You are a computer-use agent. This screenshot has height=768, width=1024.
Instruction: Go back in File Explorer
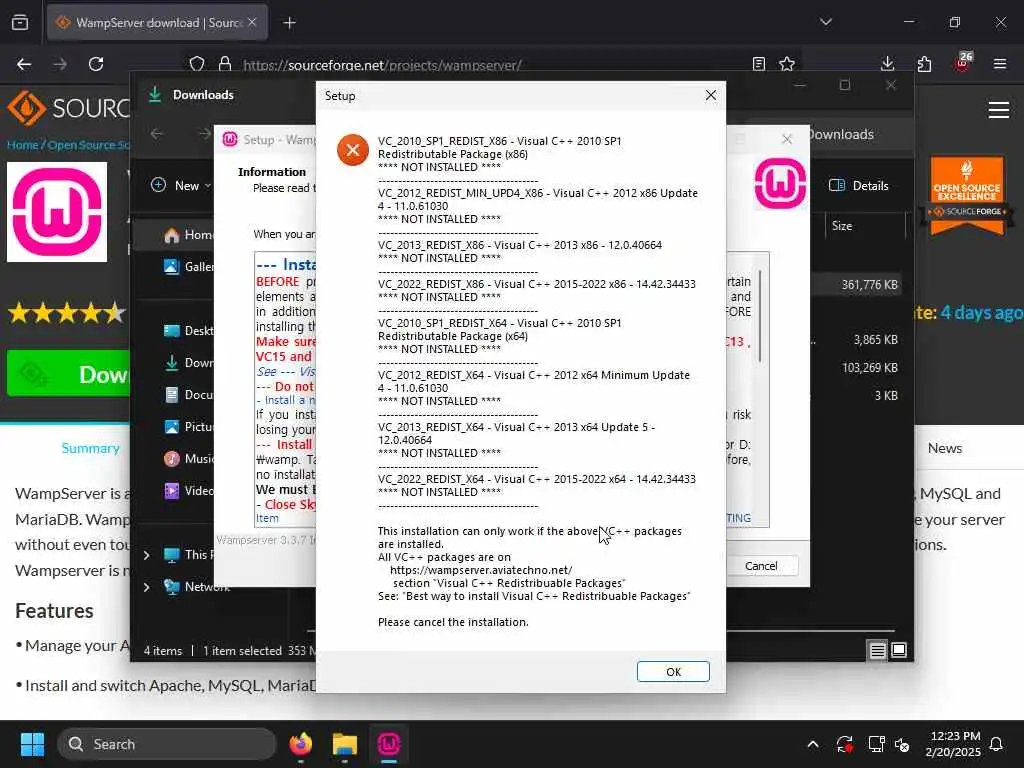click(157, 134)
